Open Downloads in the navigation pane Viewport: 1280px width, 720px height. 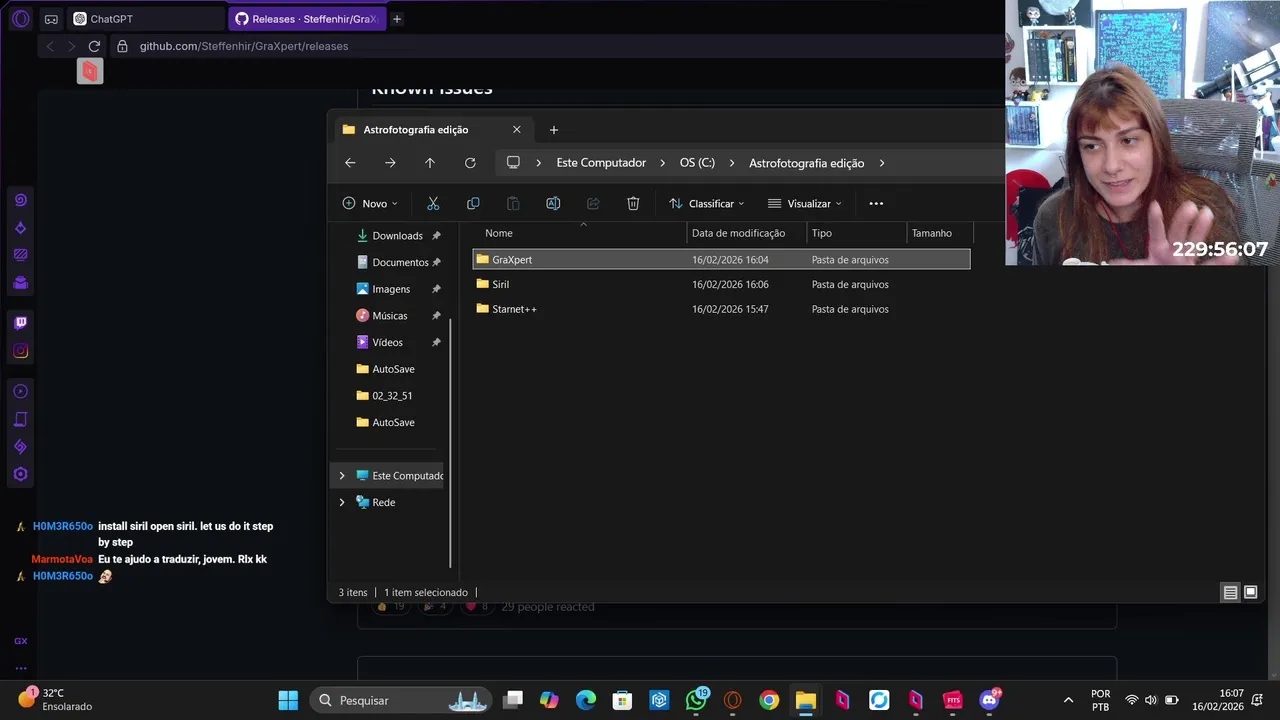pos(397,236)
